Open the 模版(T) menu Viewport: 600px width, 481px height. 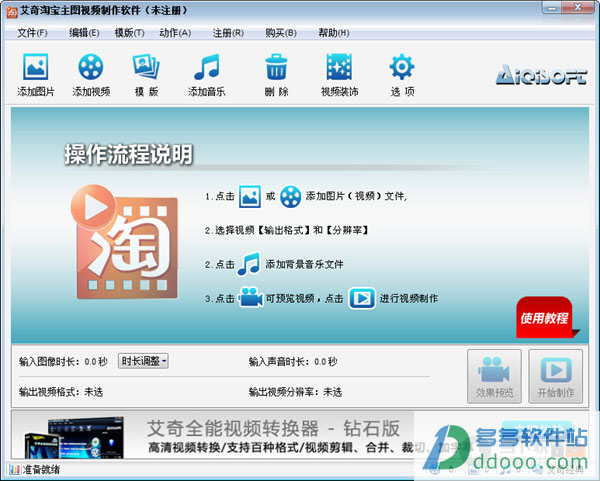pyautogui.click(x=129, y=33)
